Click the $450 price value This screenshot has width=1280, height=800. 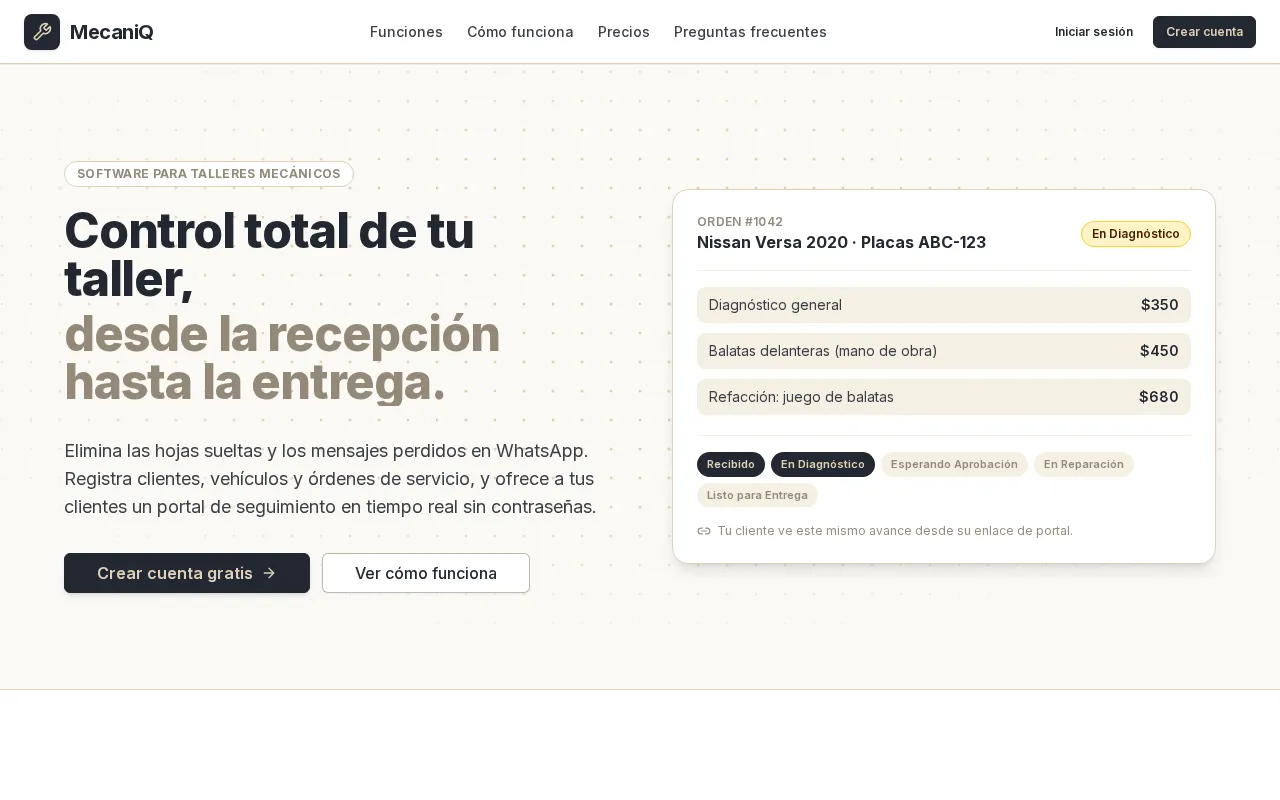click(x=1159, y=351)
